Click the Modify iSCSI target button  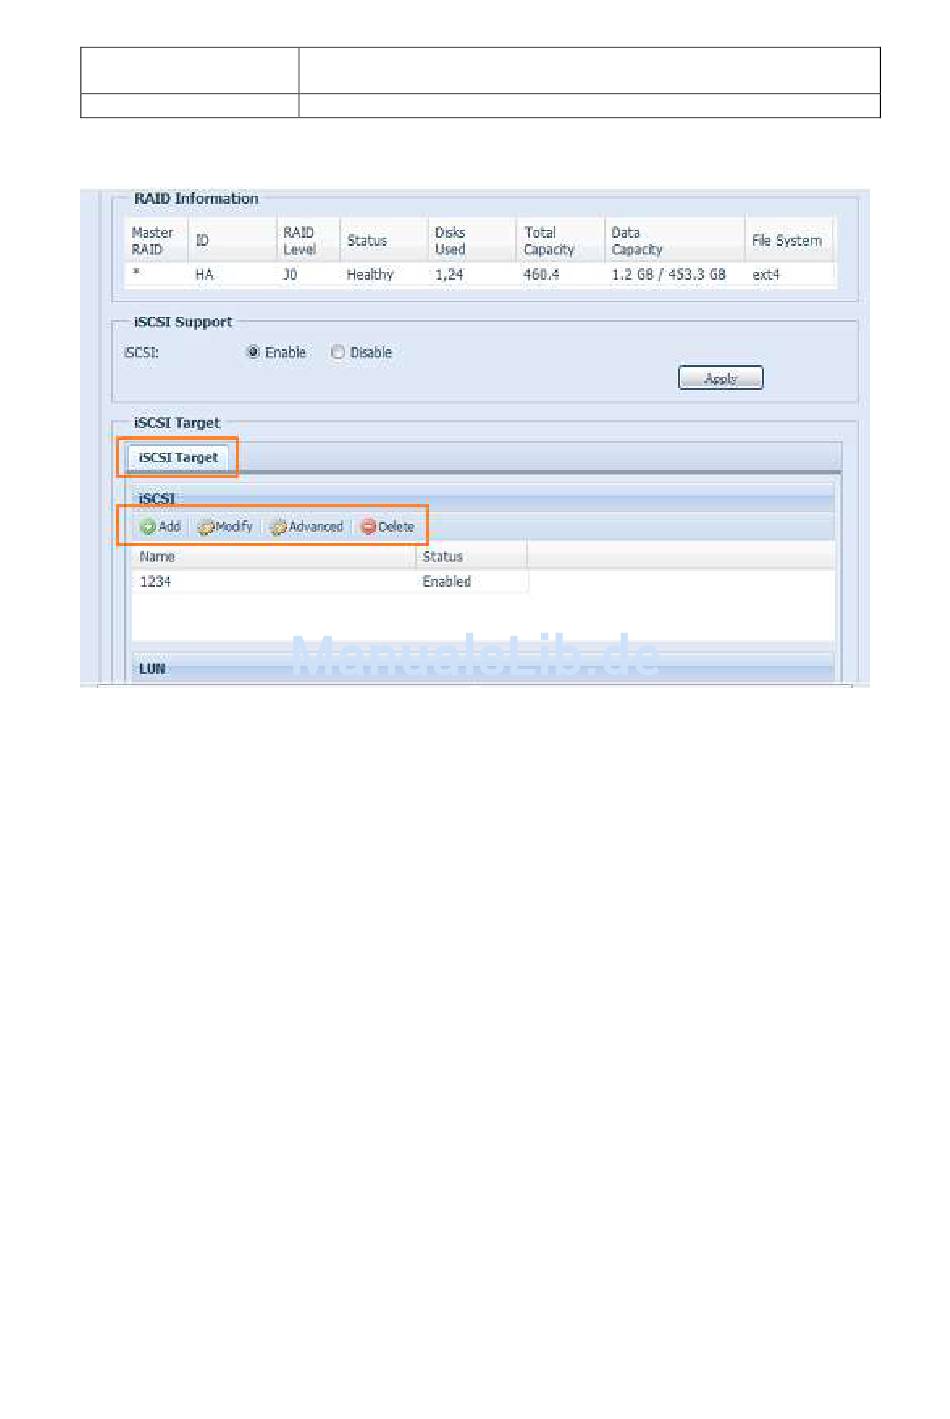point(225,527)
